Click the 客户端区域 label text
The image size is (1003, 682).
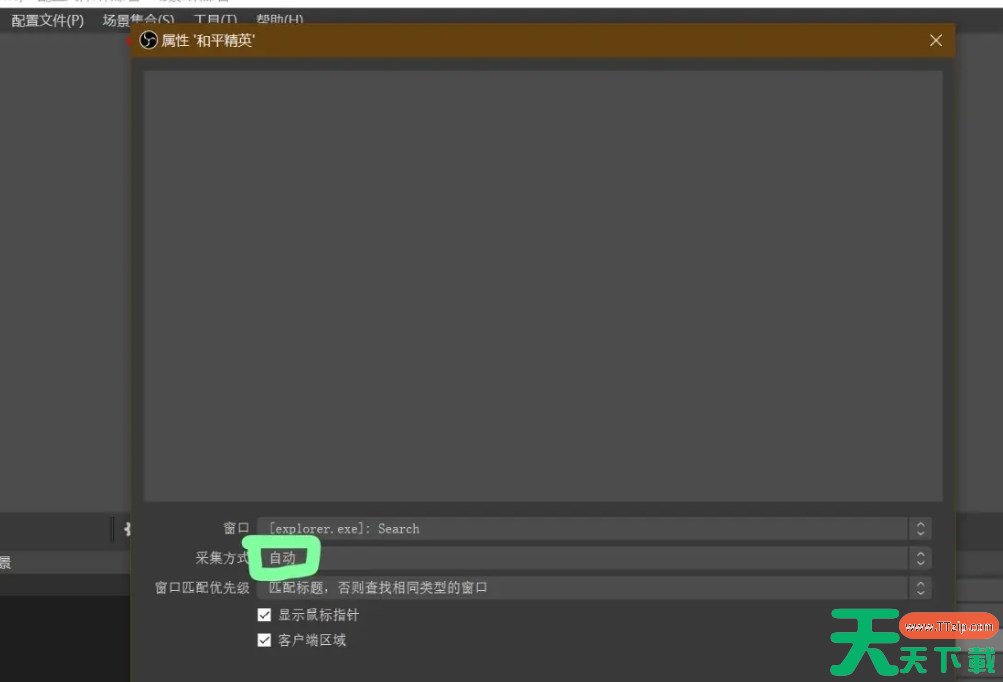click(312, 640)
